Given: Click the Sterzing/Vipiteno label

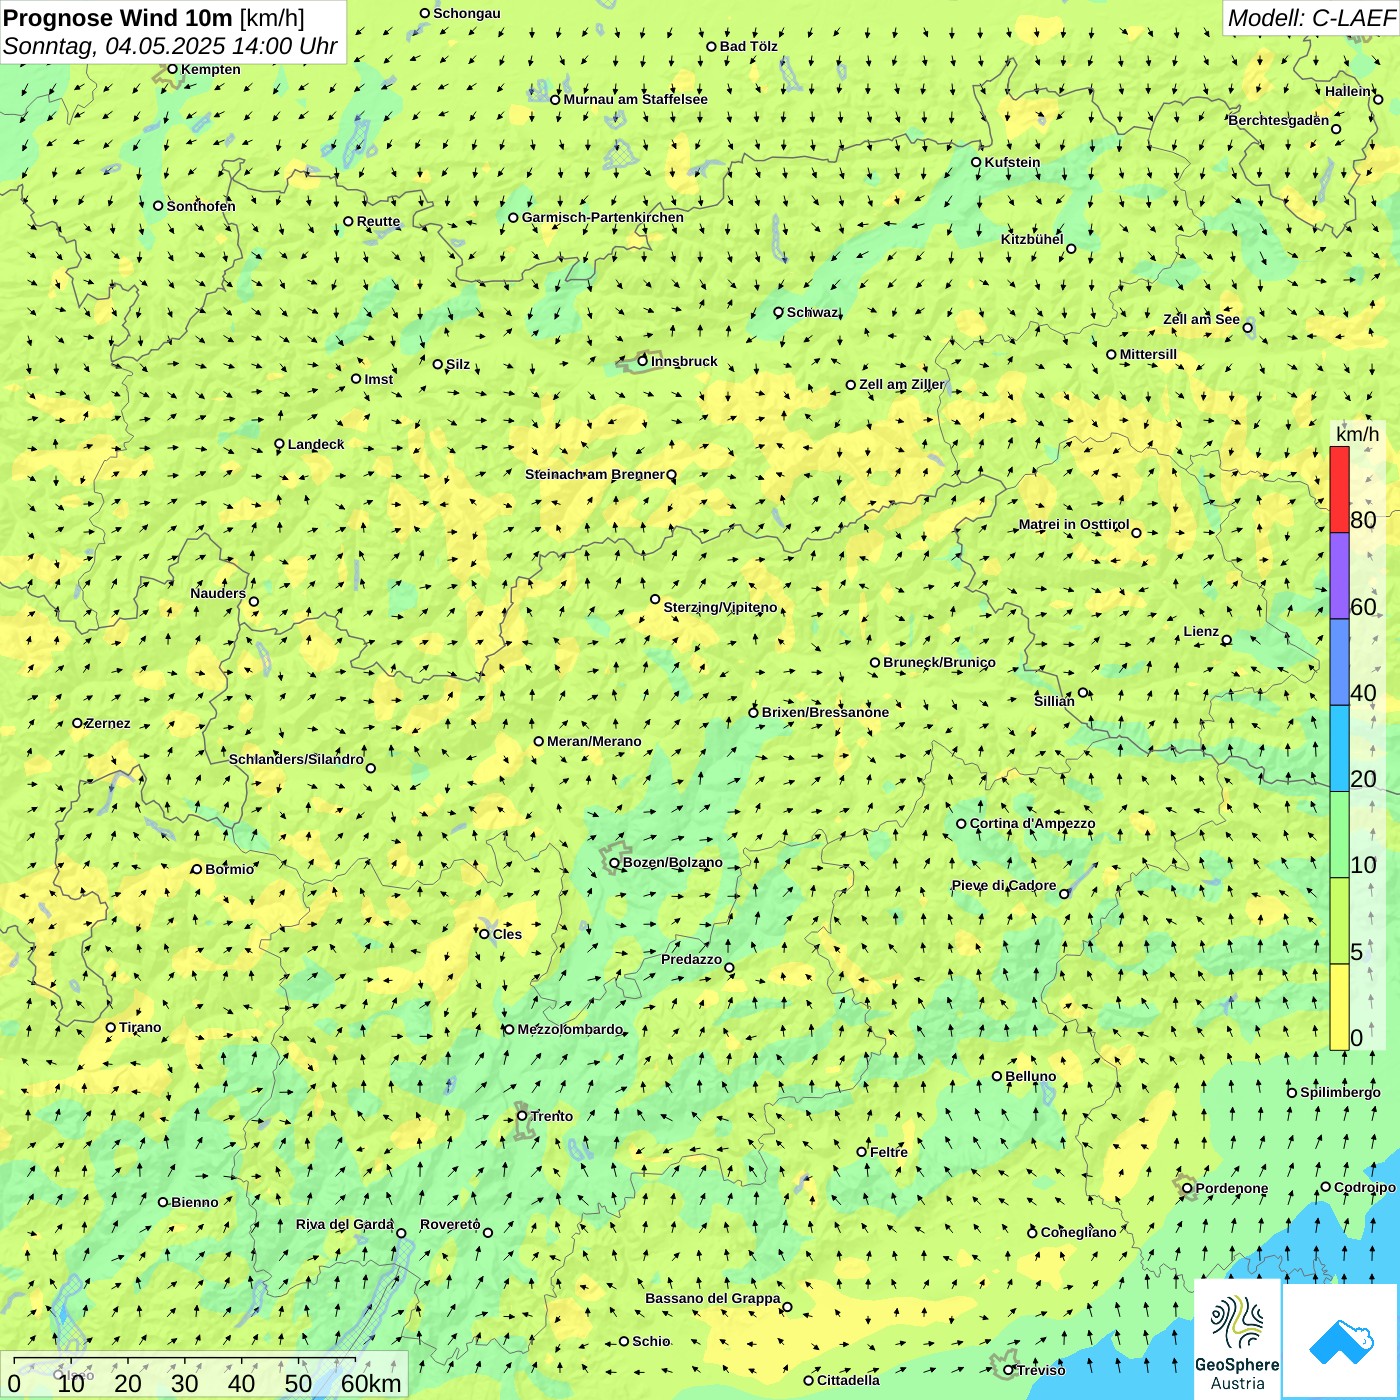Looking at the screenshot, I should click(x=720, y=607).
